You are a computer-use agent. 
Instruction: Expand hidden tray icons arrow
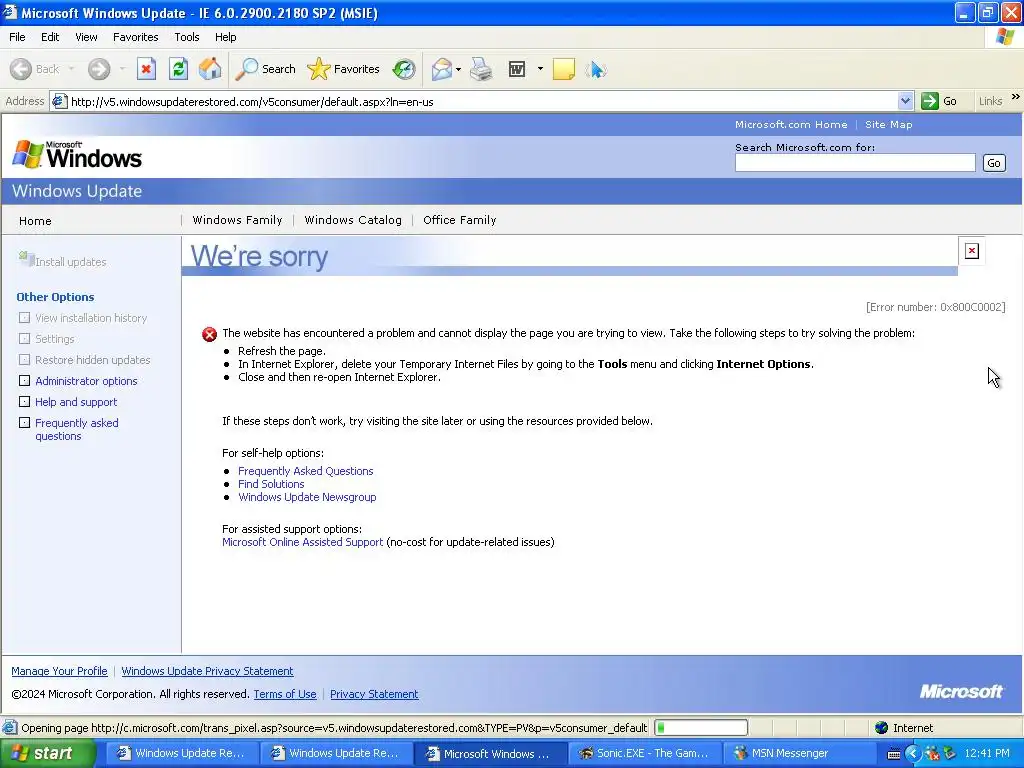pyautogui.click(x=913, y=753)
